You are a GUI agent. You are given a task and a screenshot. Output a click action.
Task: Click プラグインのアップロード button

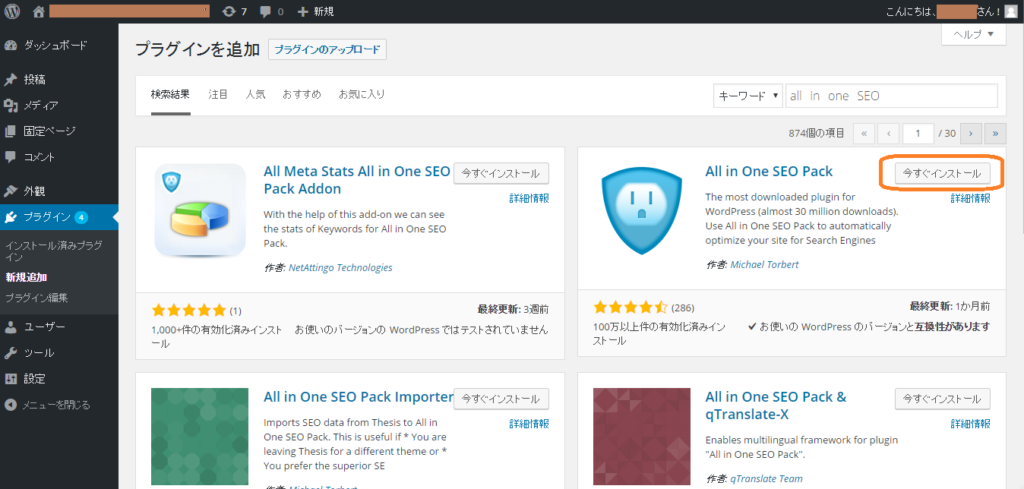click(327, 50)
